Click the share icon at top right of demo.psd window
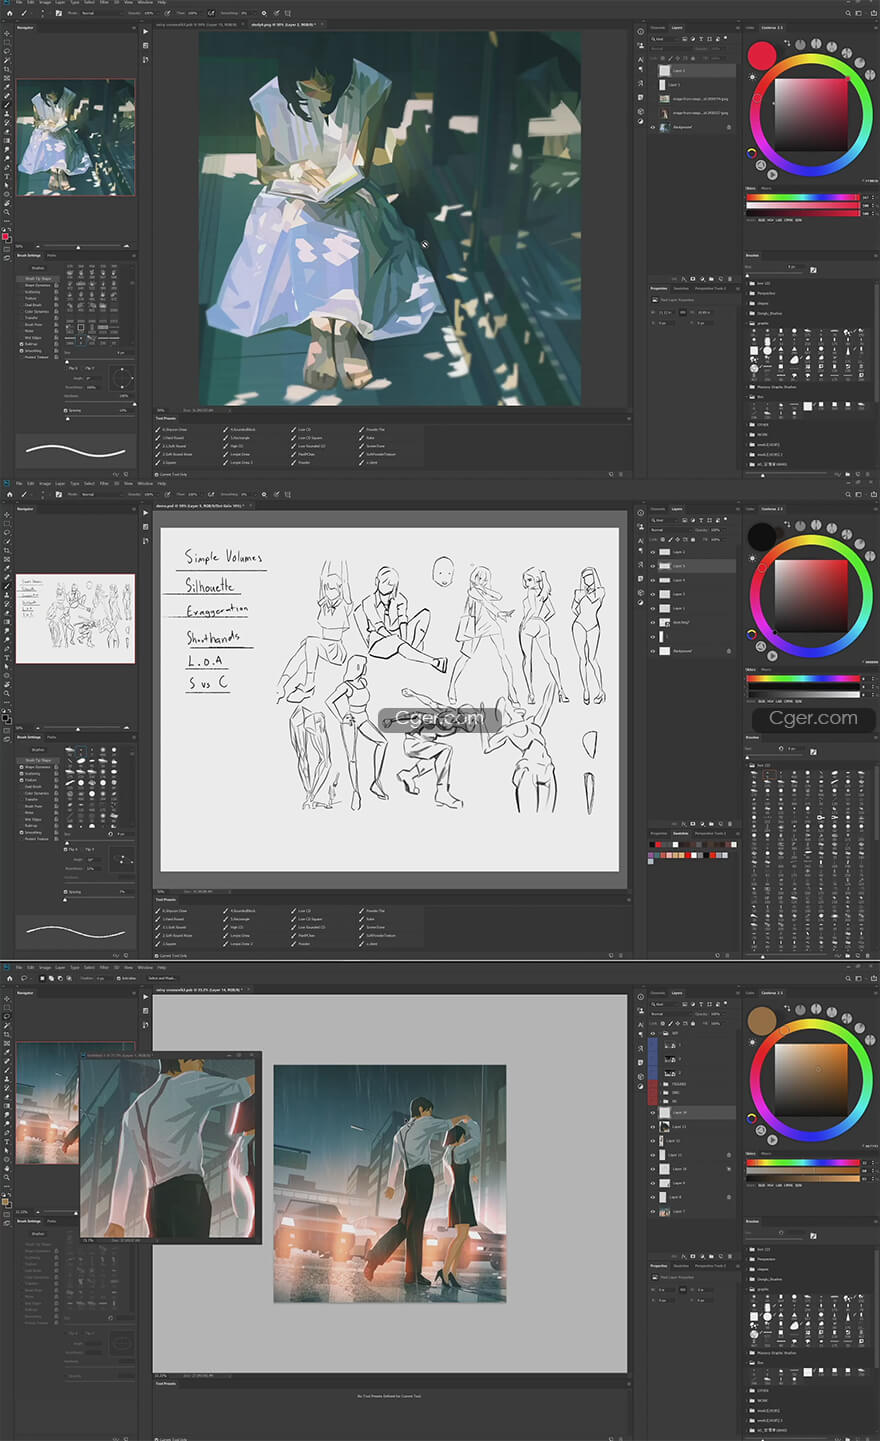Screen dimensions: 880x1441 [872, 494]
